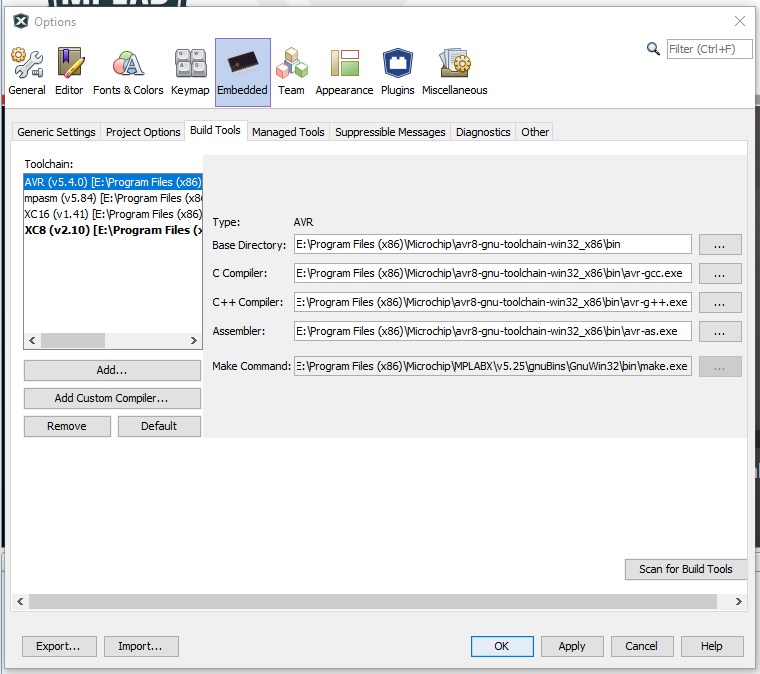The image size is (760, 674).
Task: Open the Fonts & Colors category
Action: pos(128,72)
